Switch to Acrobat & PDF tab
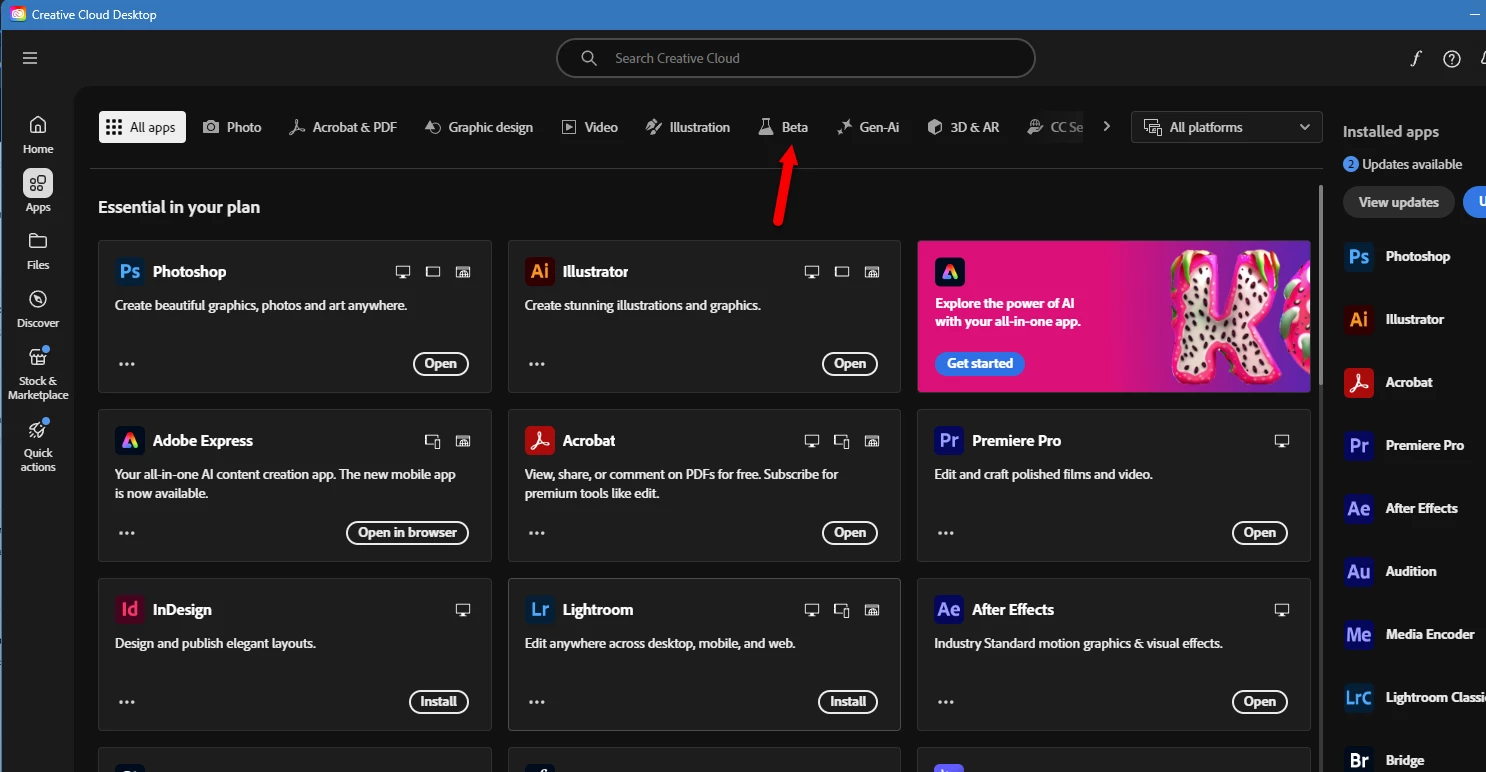This screenshot has width=1486, height=772. pos(343,127)
